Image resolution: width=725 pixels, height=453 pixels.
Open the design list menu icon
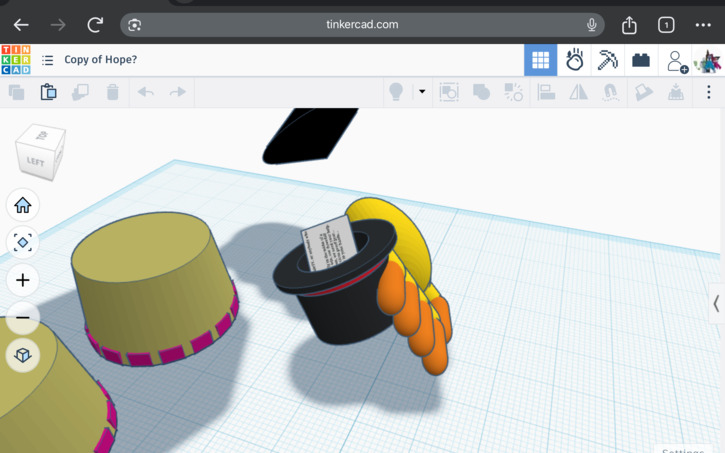[x=47, y=60]
